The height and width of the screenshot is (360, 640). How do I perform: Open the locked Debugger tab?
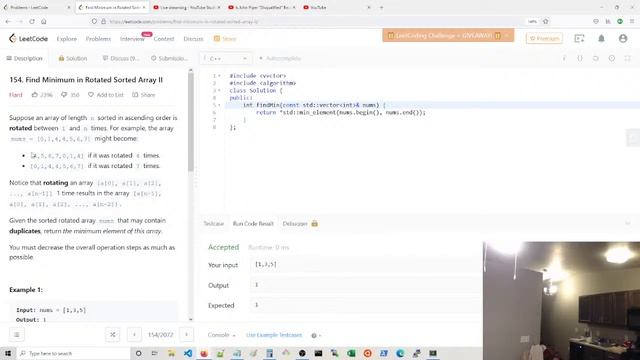(x=300, y=224)
